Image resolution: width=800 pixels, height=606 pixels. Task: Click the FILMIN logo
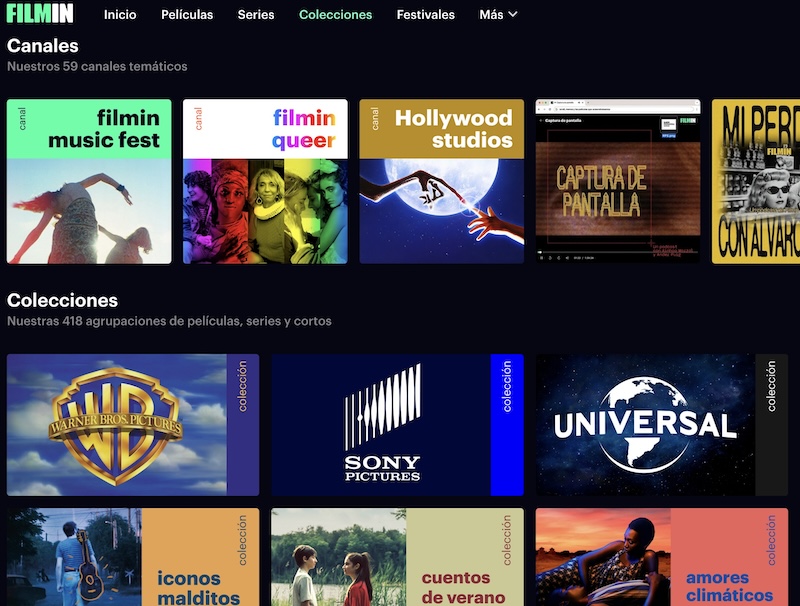40,13
